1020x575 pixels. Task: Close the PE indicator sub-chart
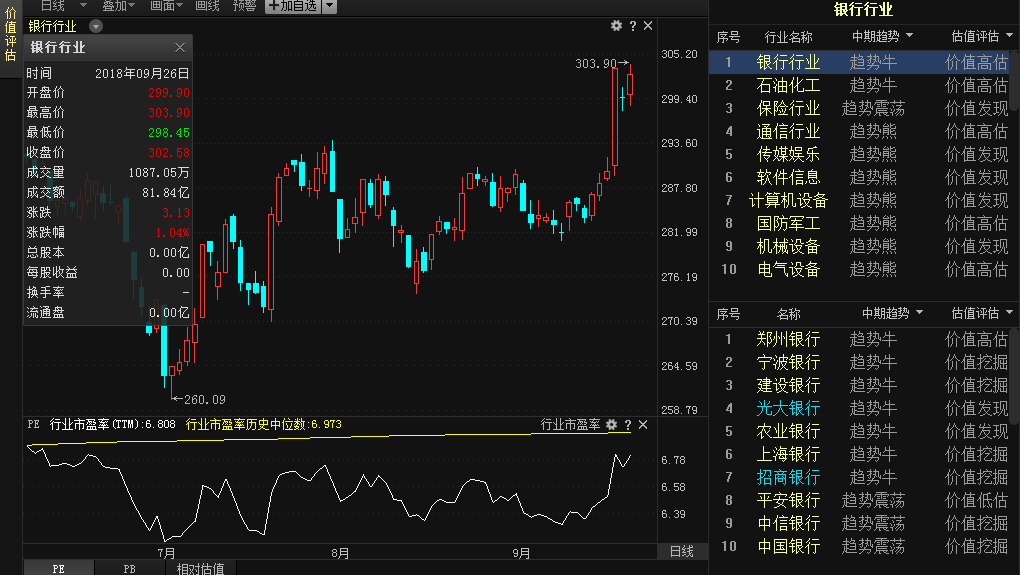point(643,425)
